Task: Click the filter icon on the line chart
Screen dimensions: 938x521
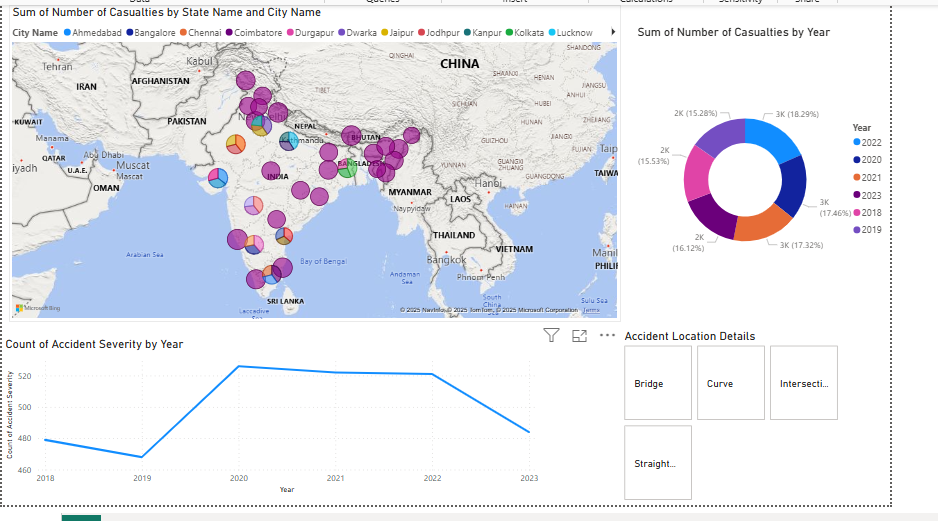Action: tap(551, 336)
